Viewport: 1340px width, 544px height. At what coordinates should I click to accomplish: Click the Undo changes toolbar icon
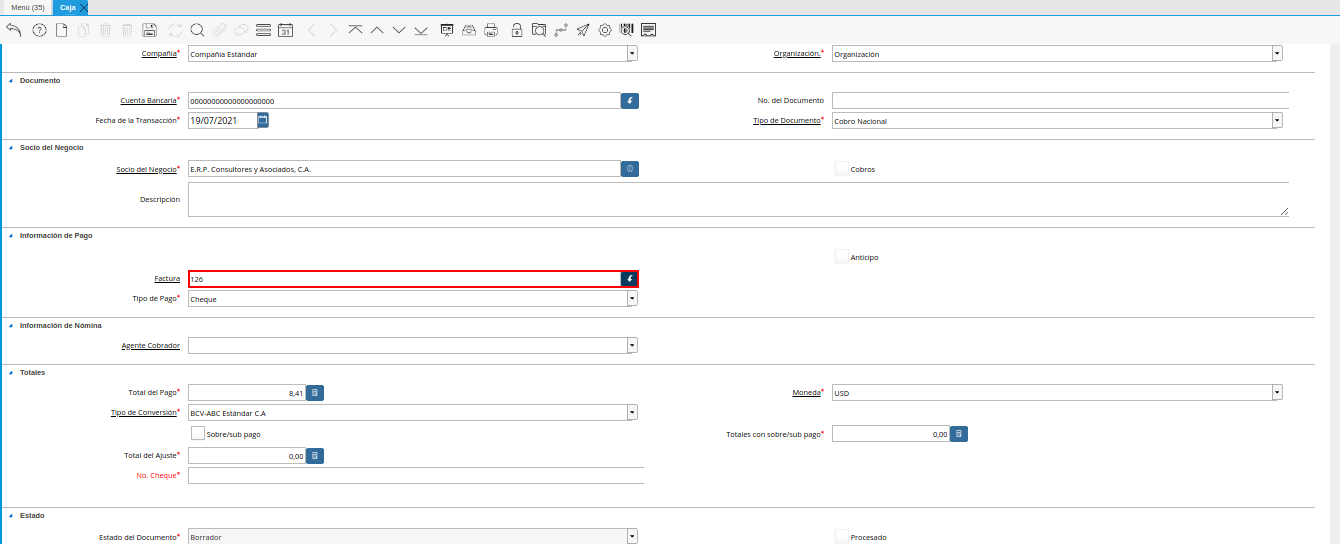pos(13,30)
